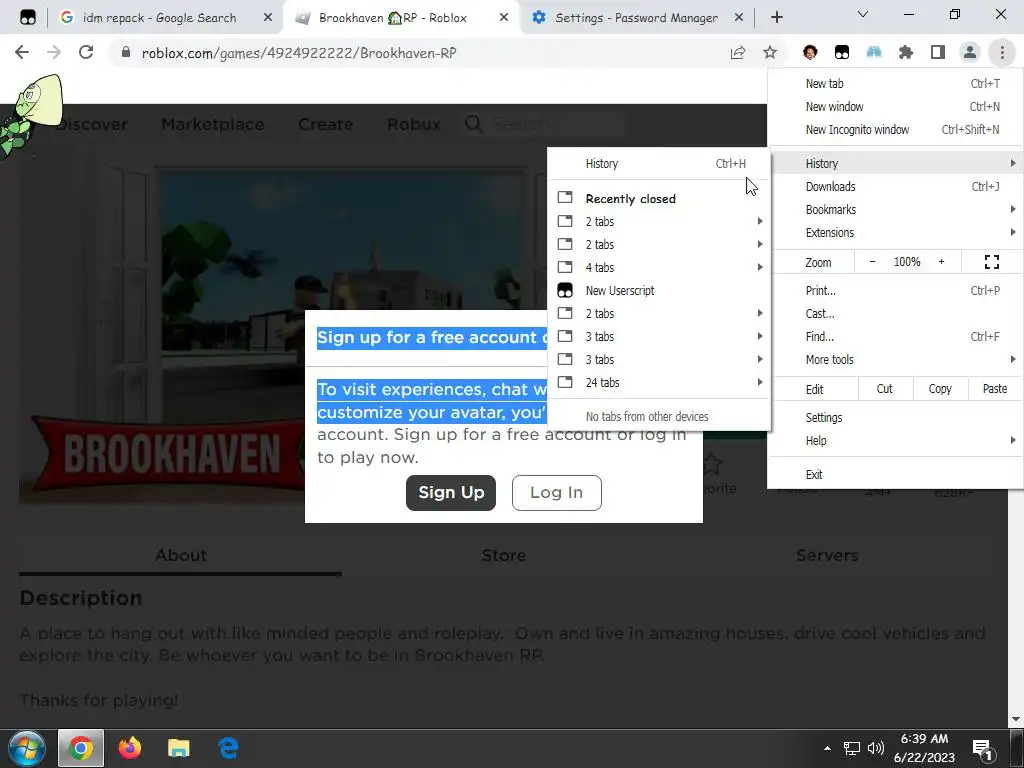Choose New Incognito window

click(895, 129)
